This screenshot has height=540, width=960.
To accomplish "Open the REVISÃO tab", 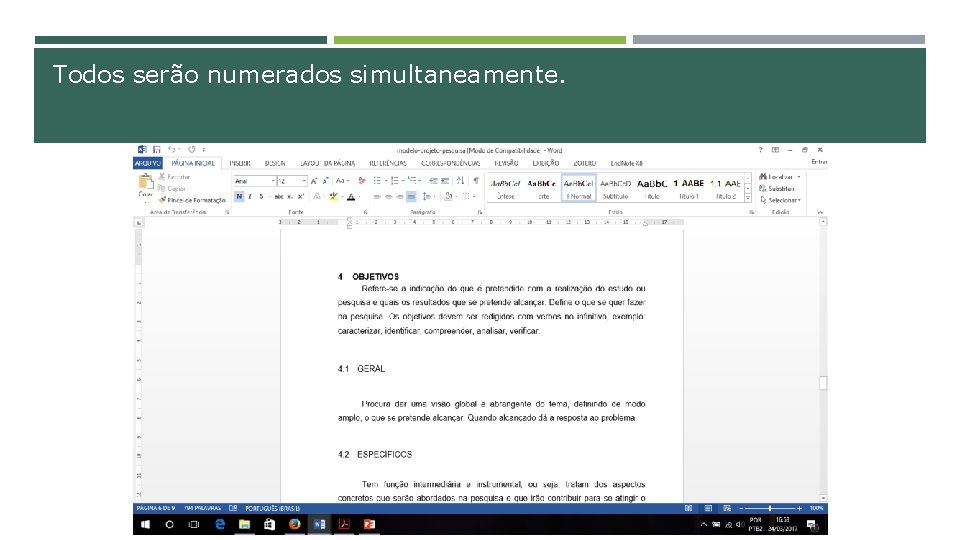I will (506, 163).
